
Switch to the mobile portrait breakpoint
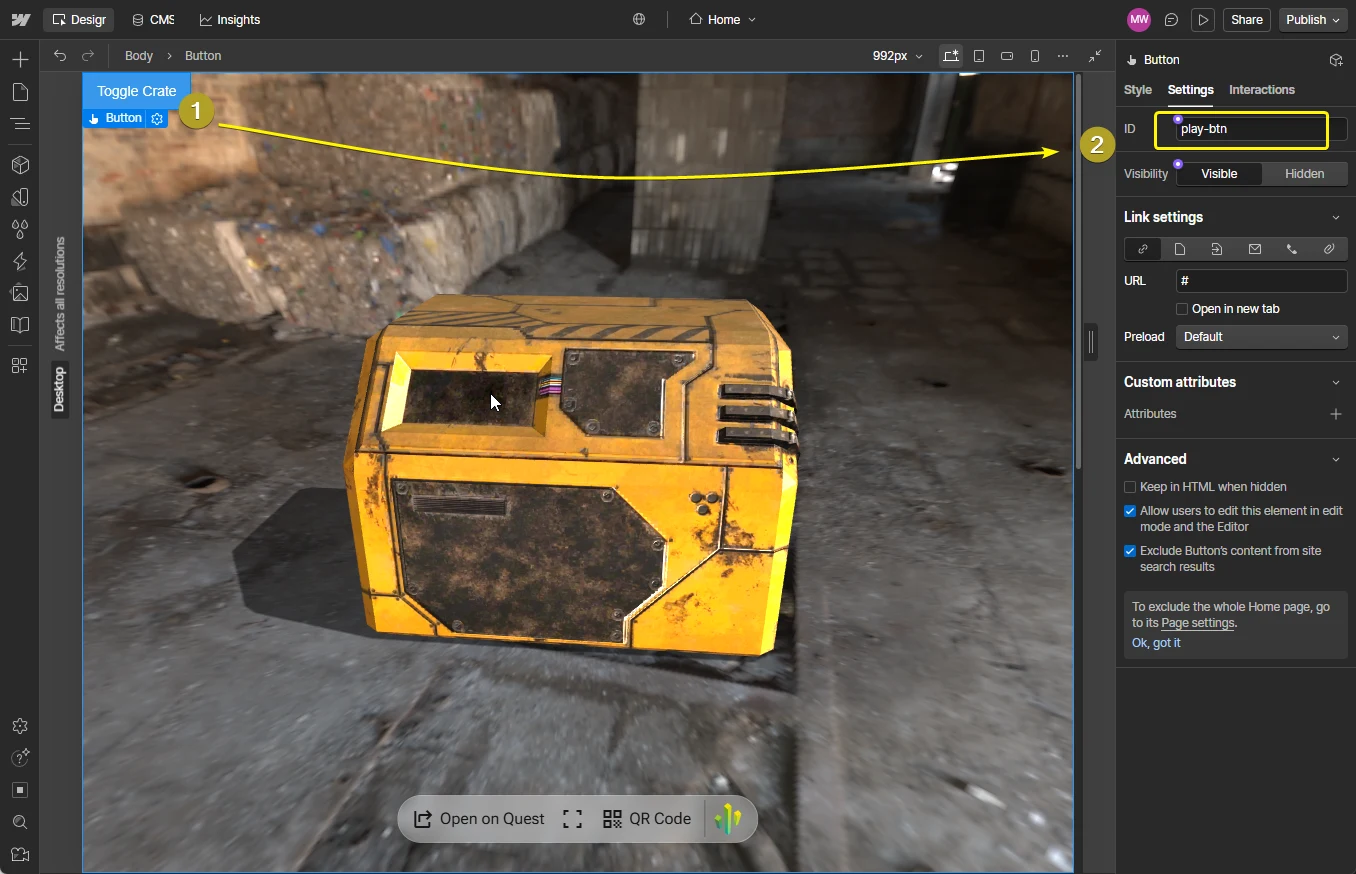pyautogui.click(x=1035, y=56)
